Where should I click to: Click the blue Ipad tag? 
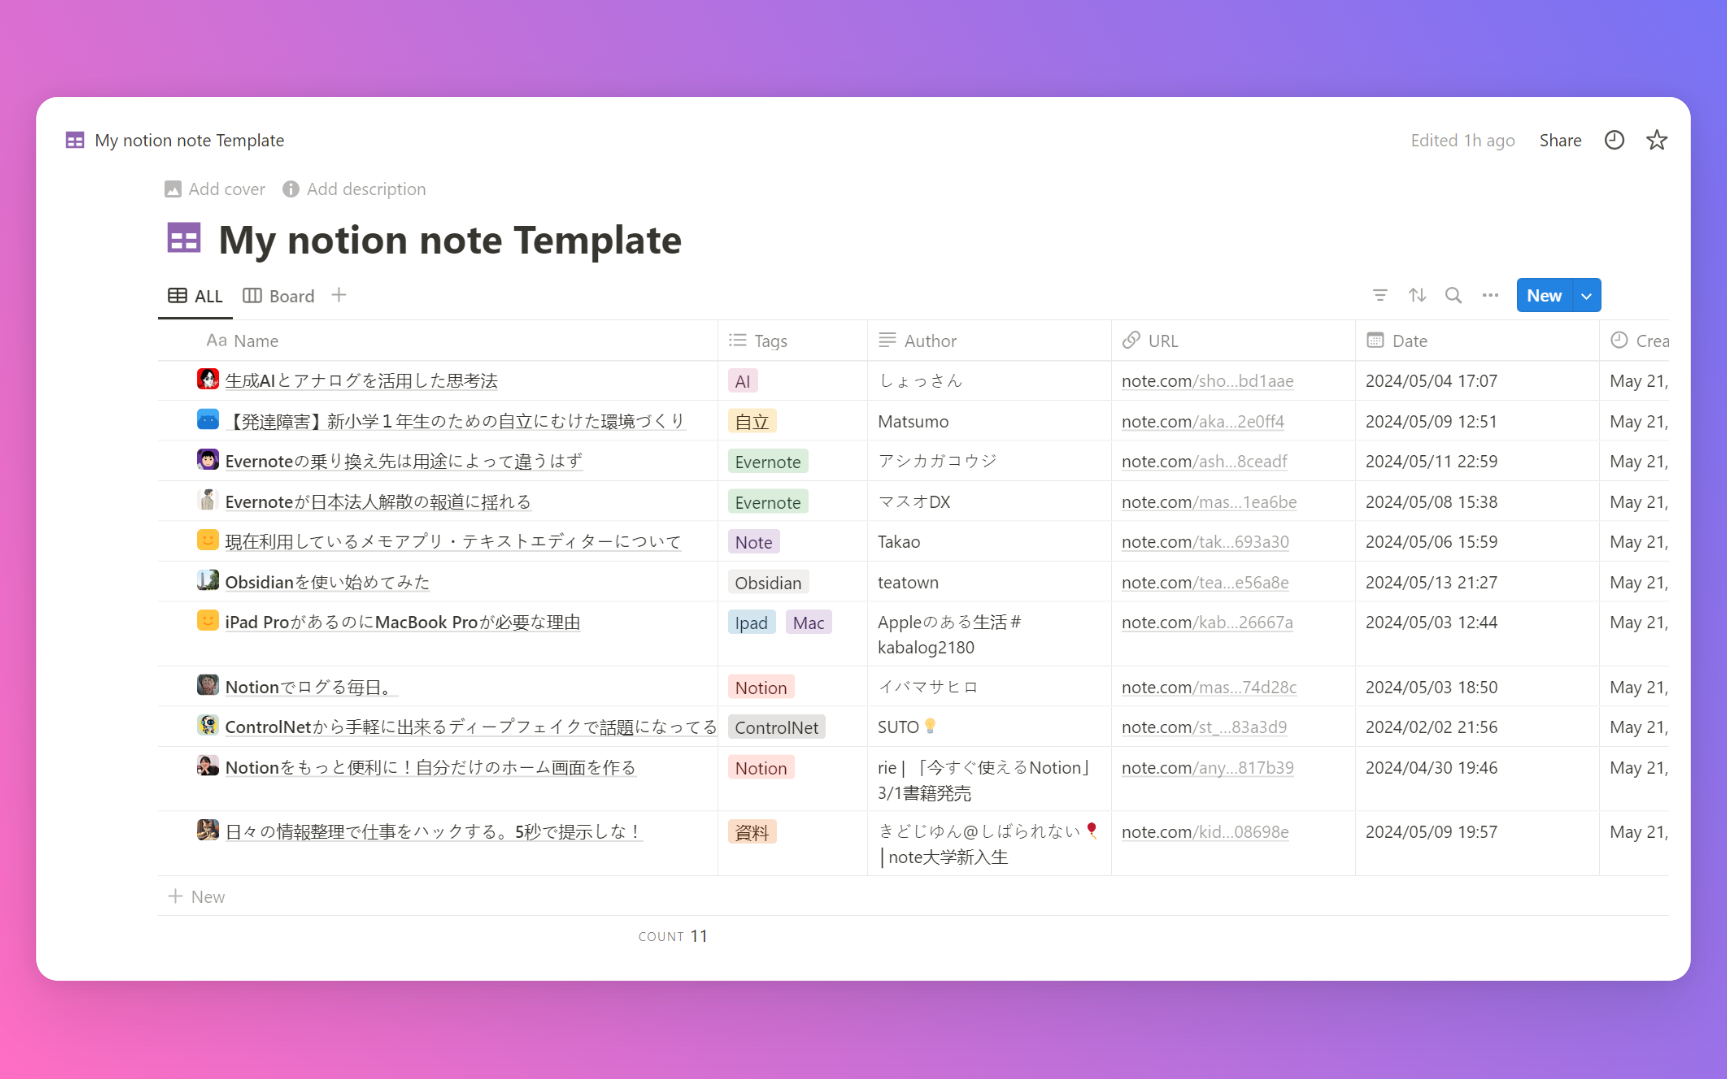pyautogui.click(x=751, y=622)
